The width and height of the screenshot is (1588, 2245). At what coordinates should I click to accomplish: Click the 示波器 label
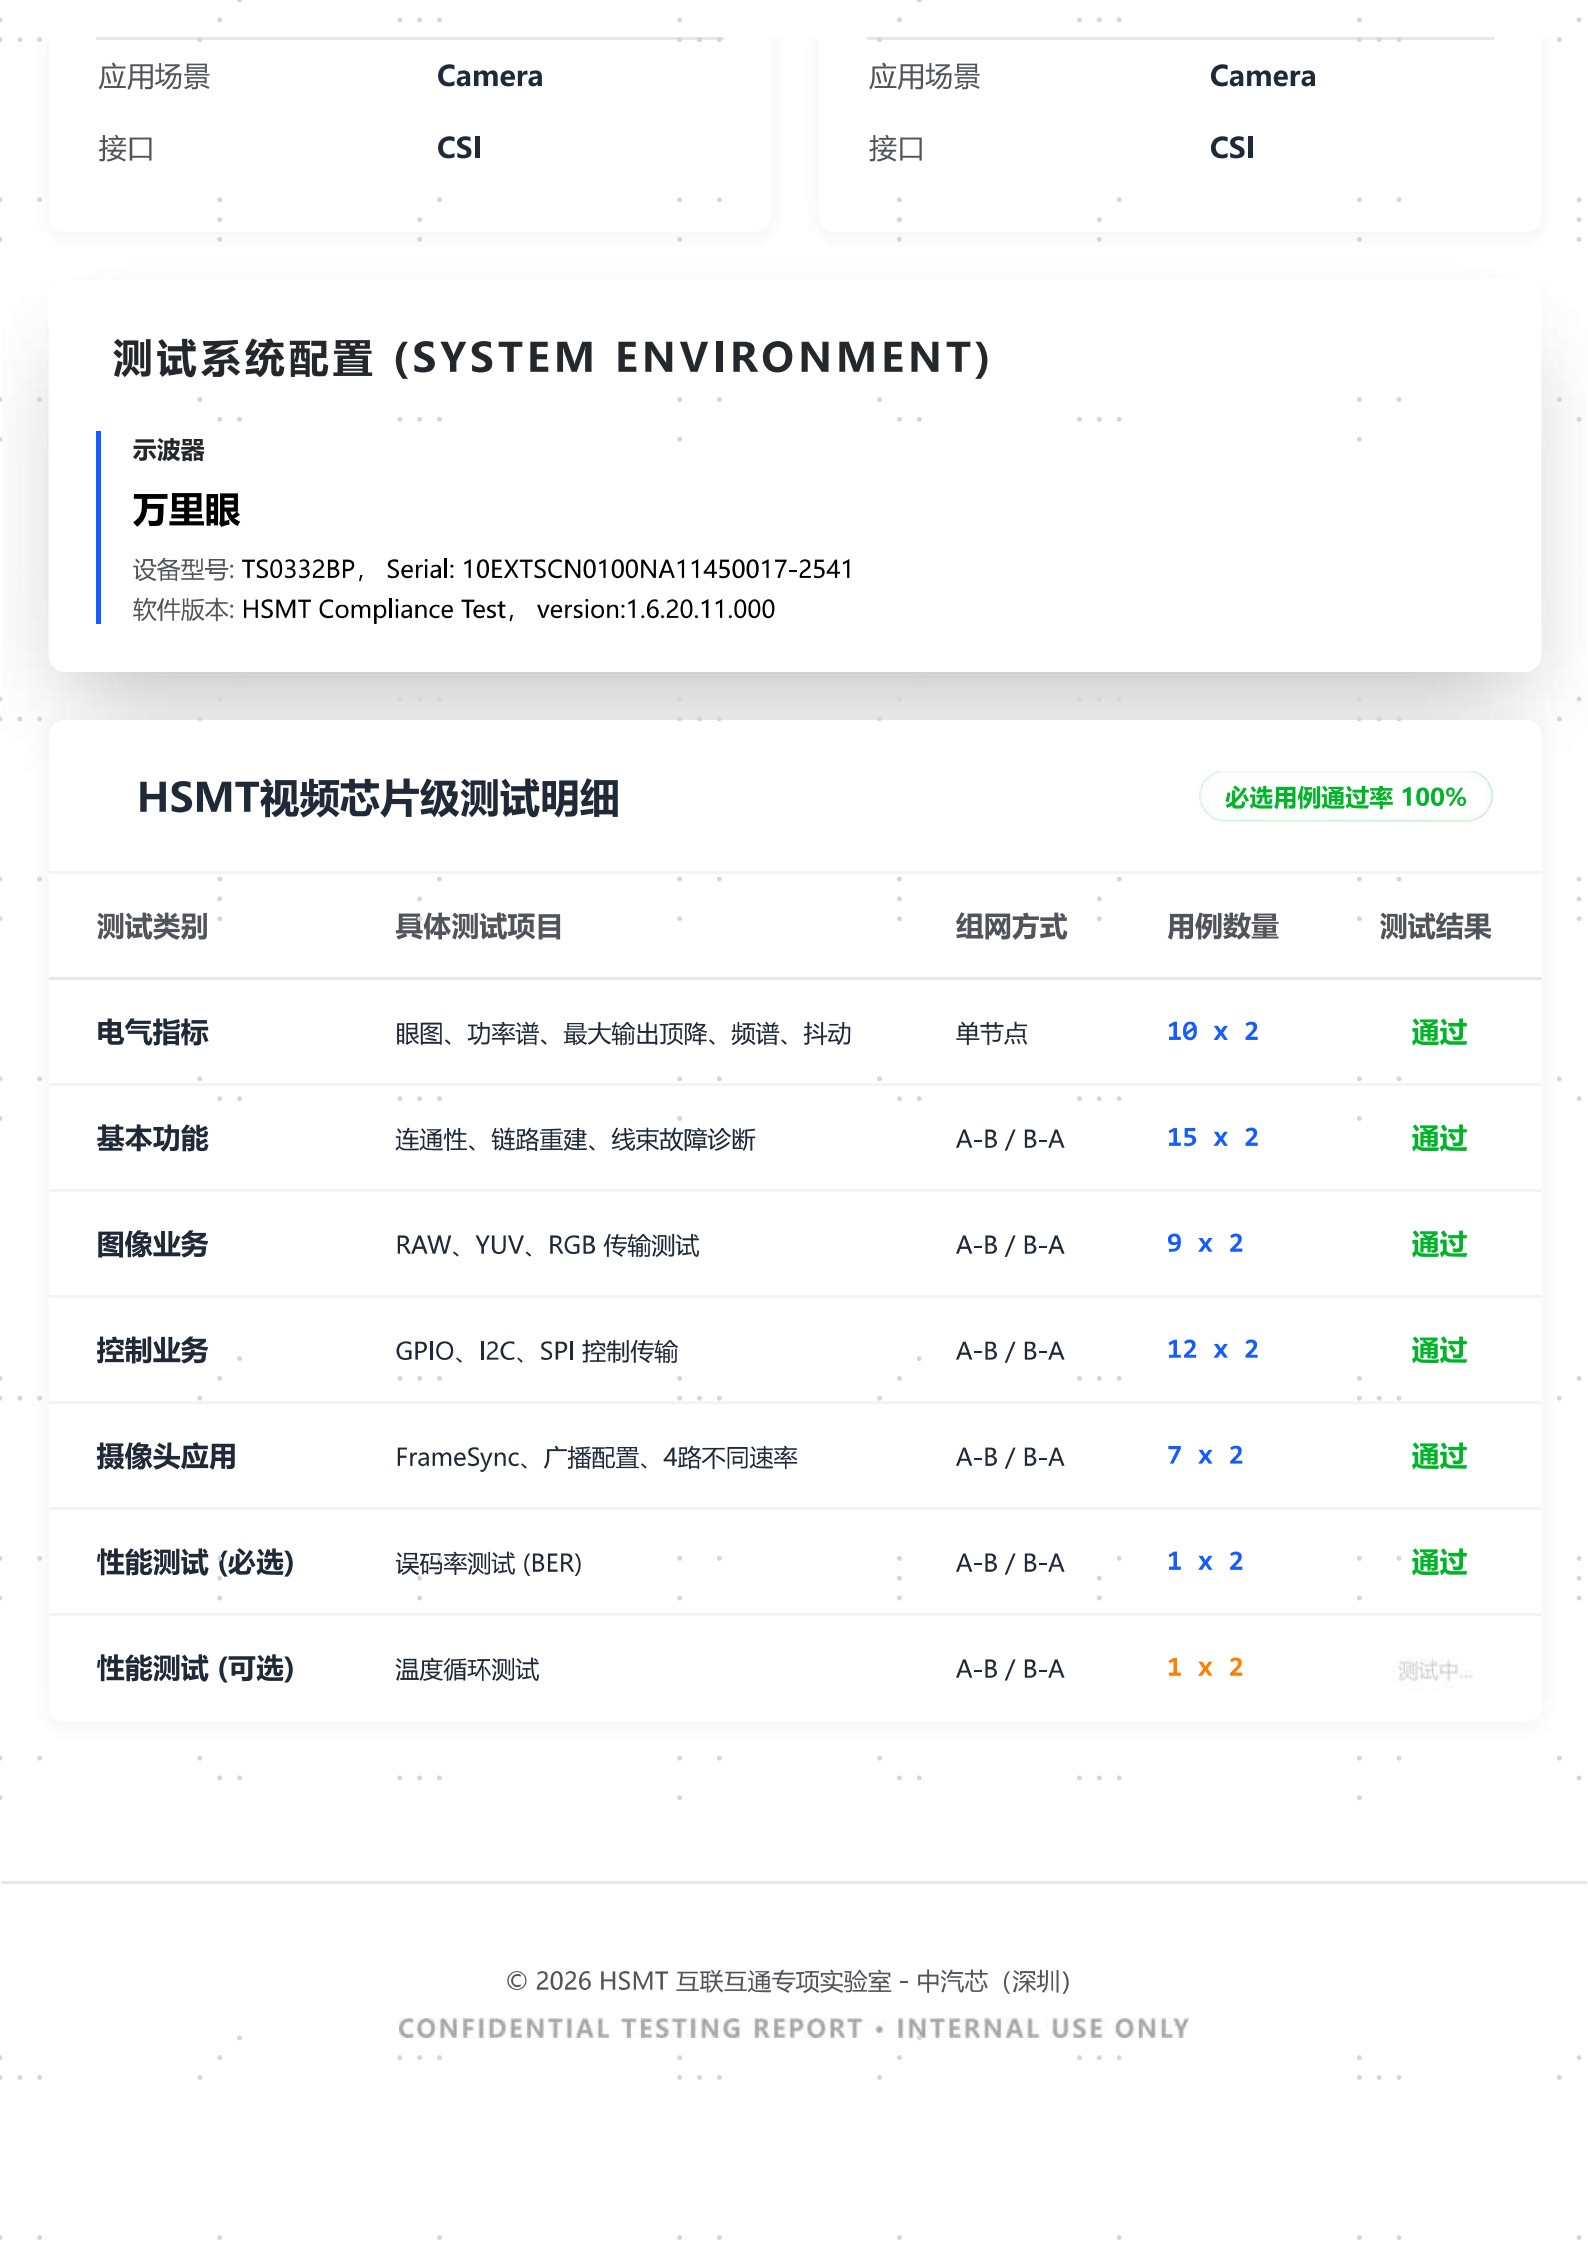coord(168,450)
